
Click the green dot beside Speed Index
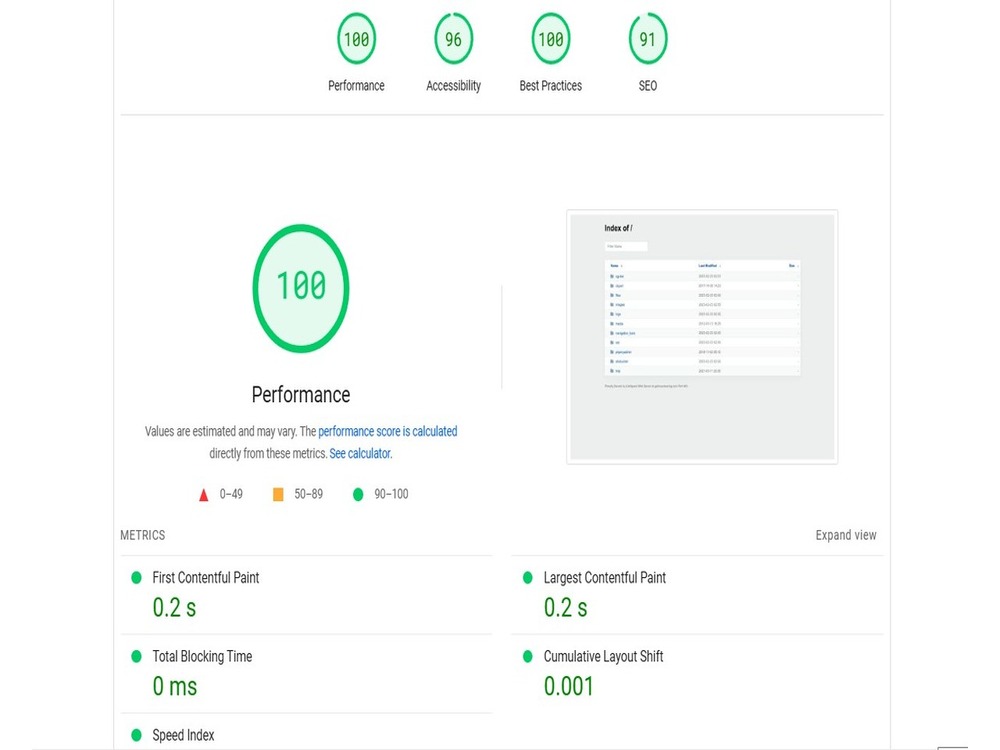click(136, 735)
